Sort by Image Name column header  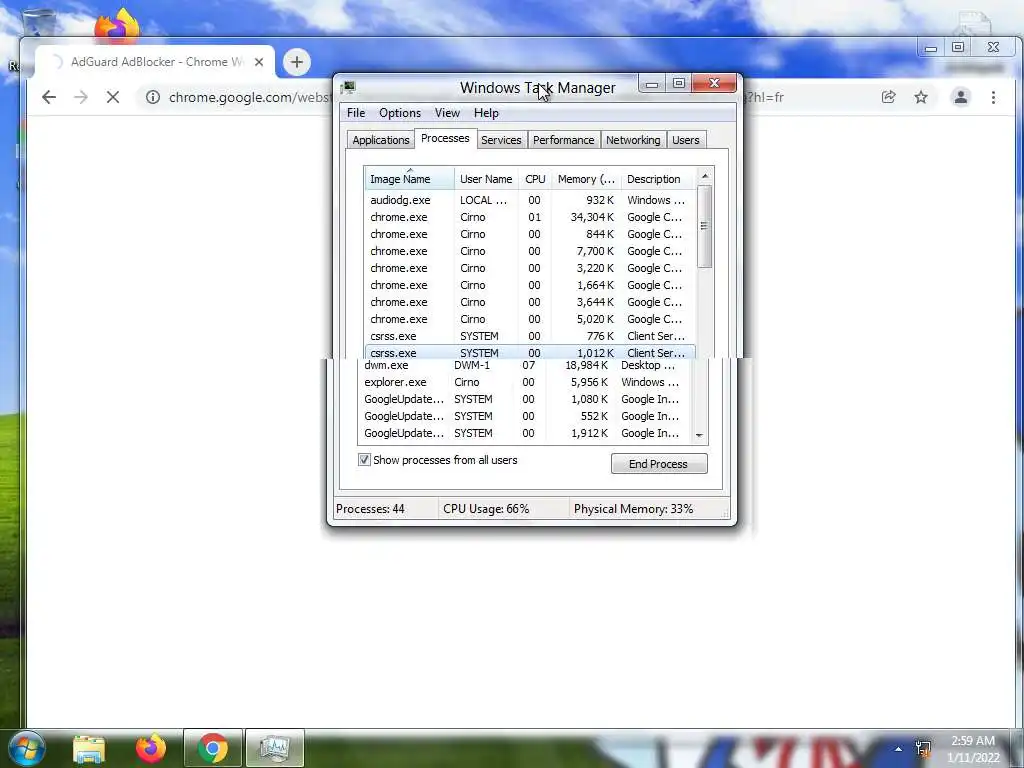409,179
